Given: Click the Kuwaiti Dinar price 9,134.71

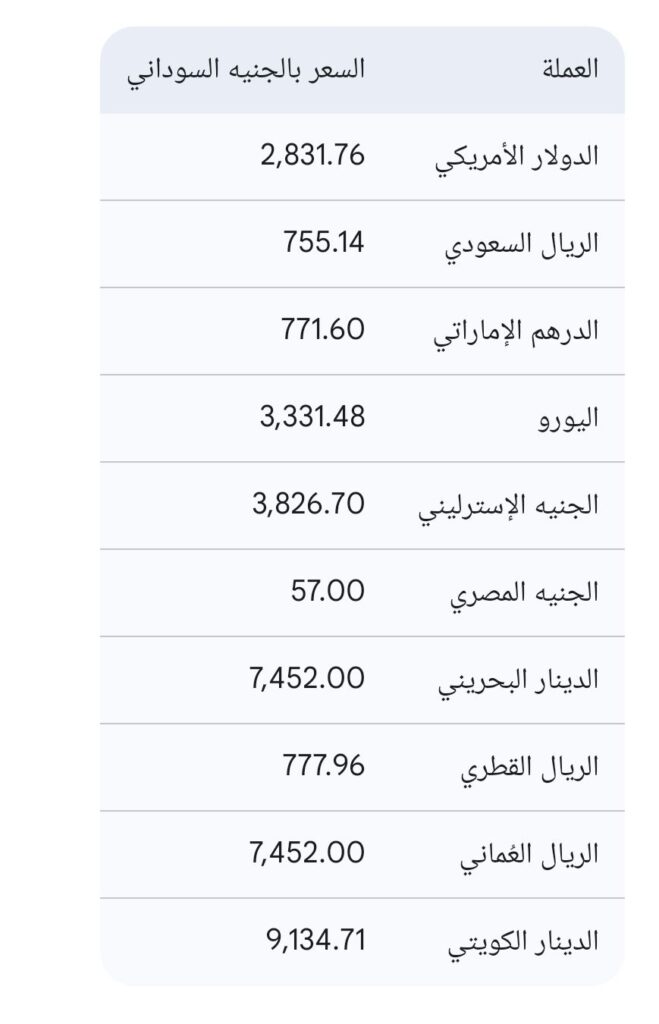Looking at the screenshot, I should coord(309,939).
